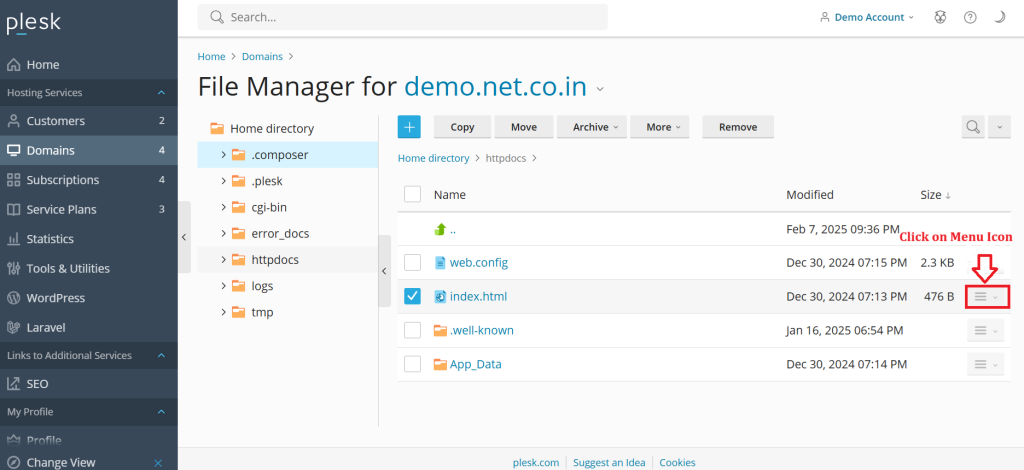Collapse the My Profile section
Screen dimensions: 1024x470
coord(161,412)
